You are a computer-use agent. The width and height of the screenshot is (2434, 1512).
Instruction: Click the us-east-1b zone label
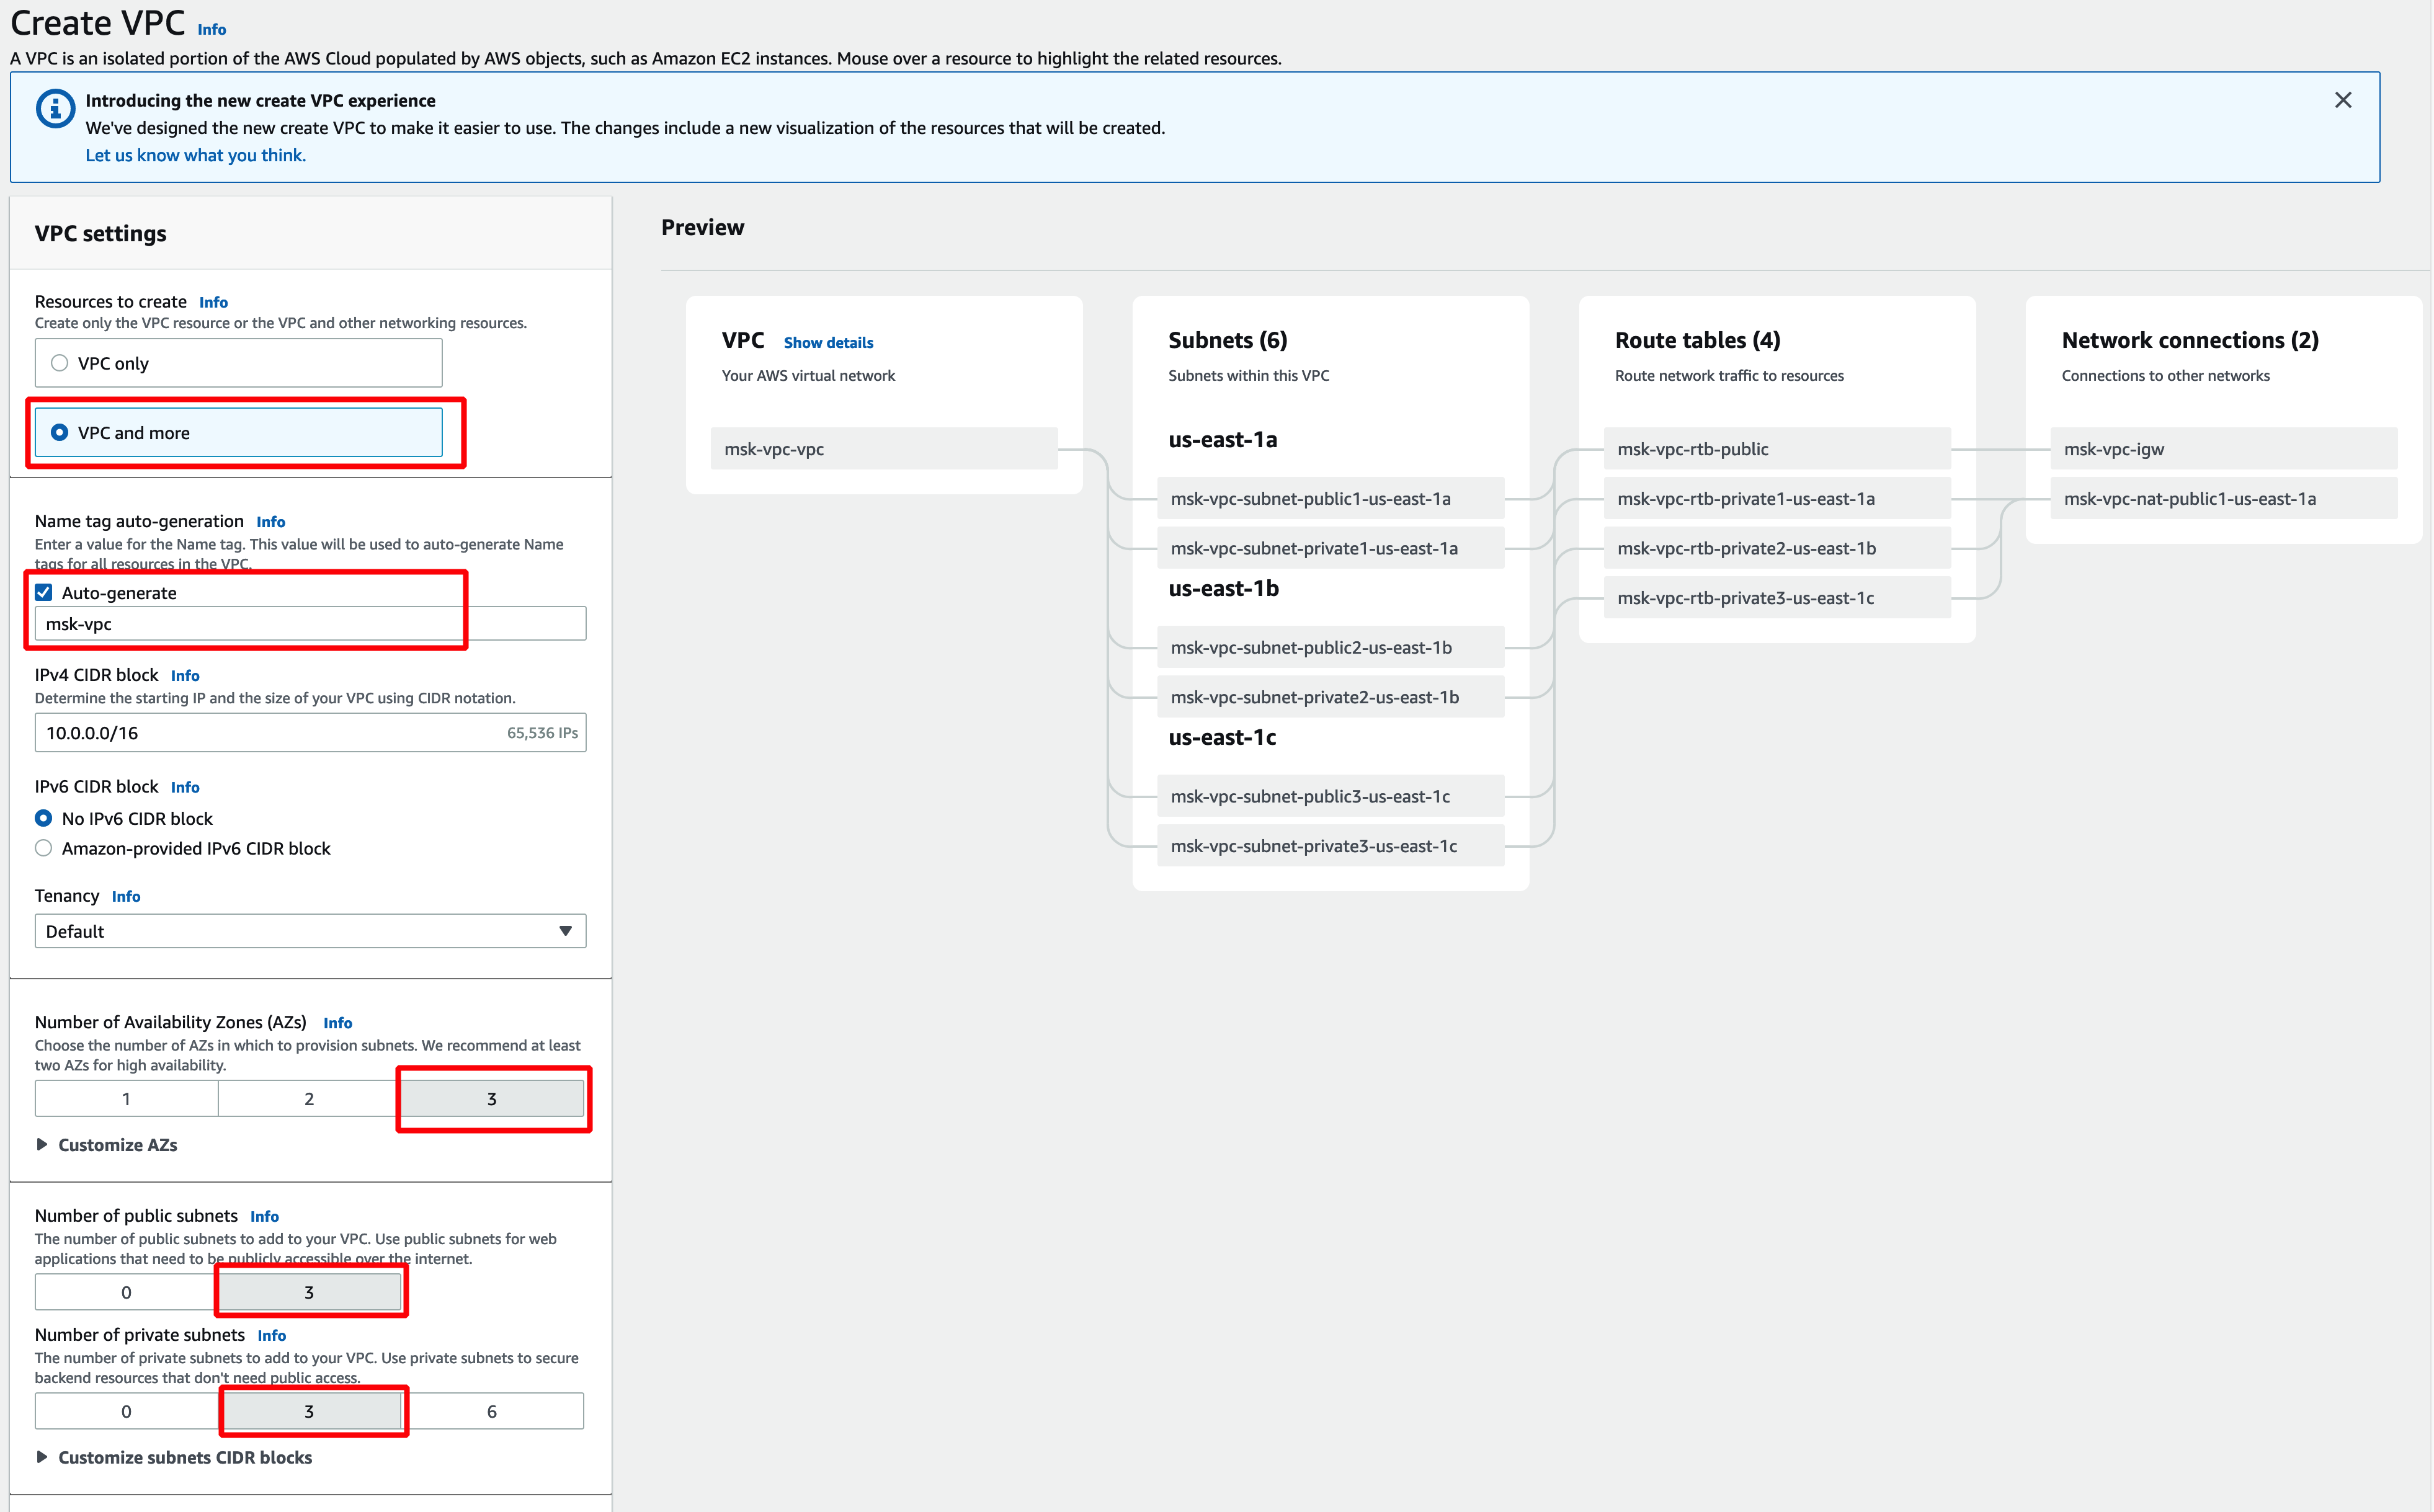click(x=1223, y=589)
